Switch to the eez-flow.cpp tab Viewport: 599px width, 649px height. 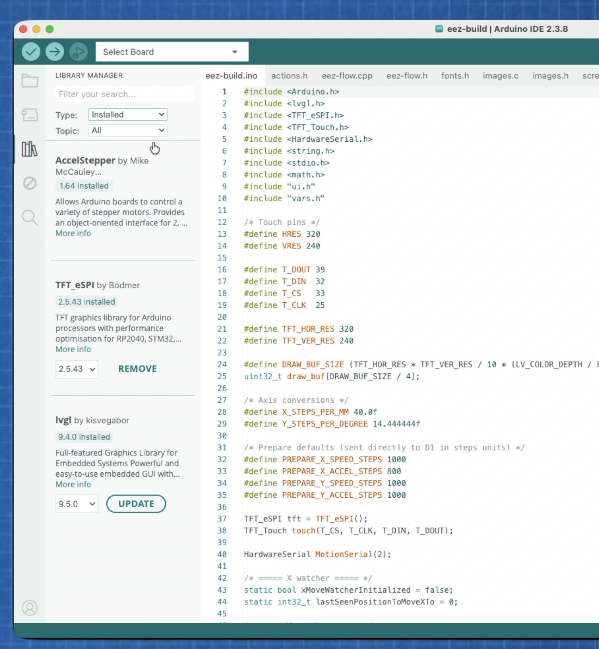[x=347, y=76]
